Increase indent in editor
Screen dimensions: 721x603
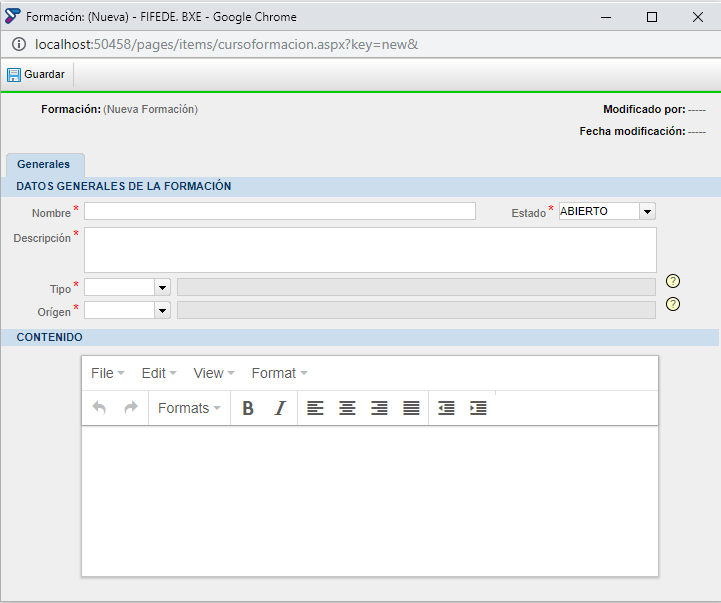[478, 408]
